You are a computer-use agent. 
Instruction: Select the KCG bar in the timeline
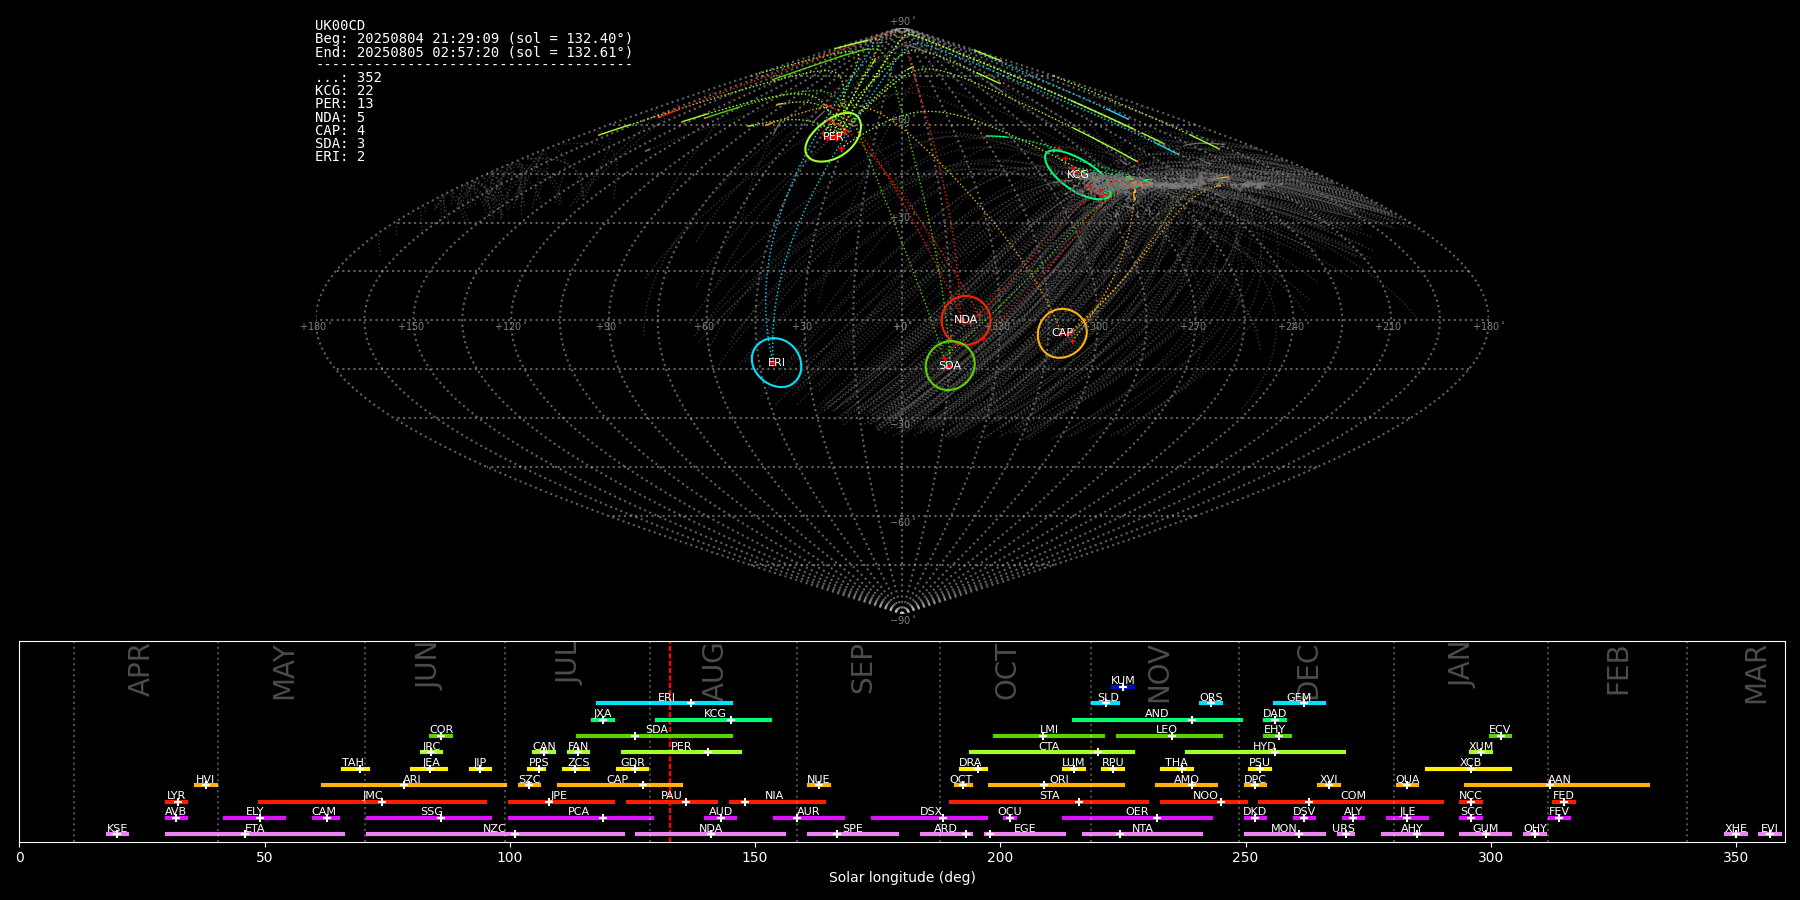(x=713, y=719)
